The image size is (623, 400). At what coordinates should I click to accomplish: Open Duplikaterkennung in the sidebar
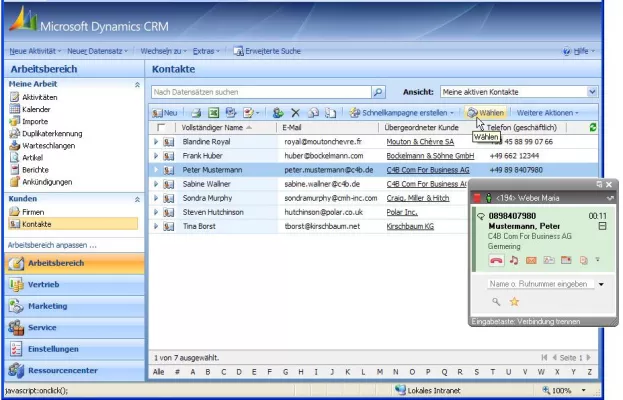[x=52, y=133]
